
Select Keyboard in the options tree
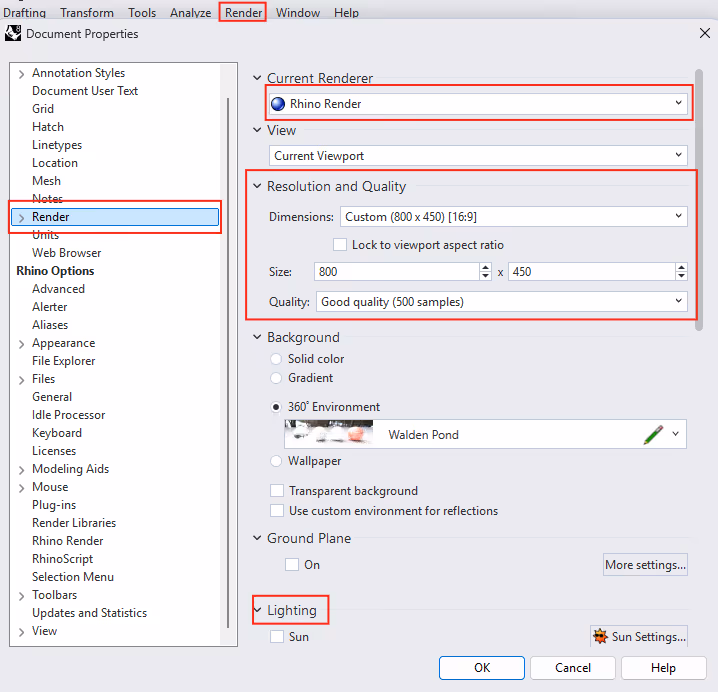pos(57,433)
